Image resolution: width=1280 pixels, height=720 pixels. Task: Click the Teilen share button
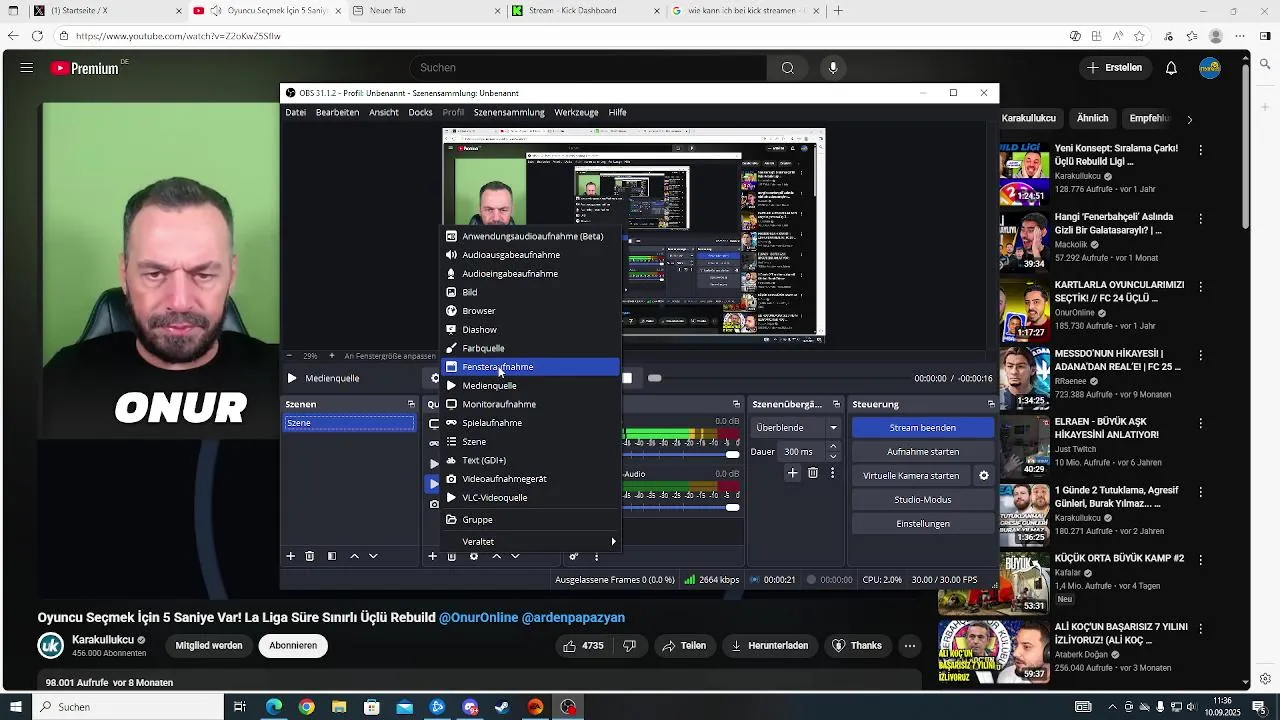point(684,646)
